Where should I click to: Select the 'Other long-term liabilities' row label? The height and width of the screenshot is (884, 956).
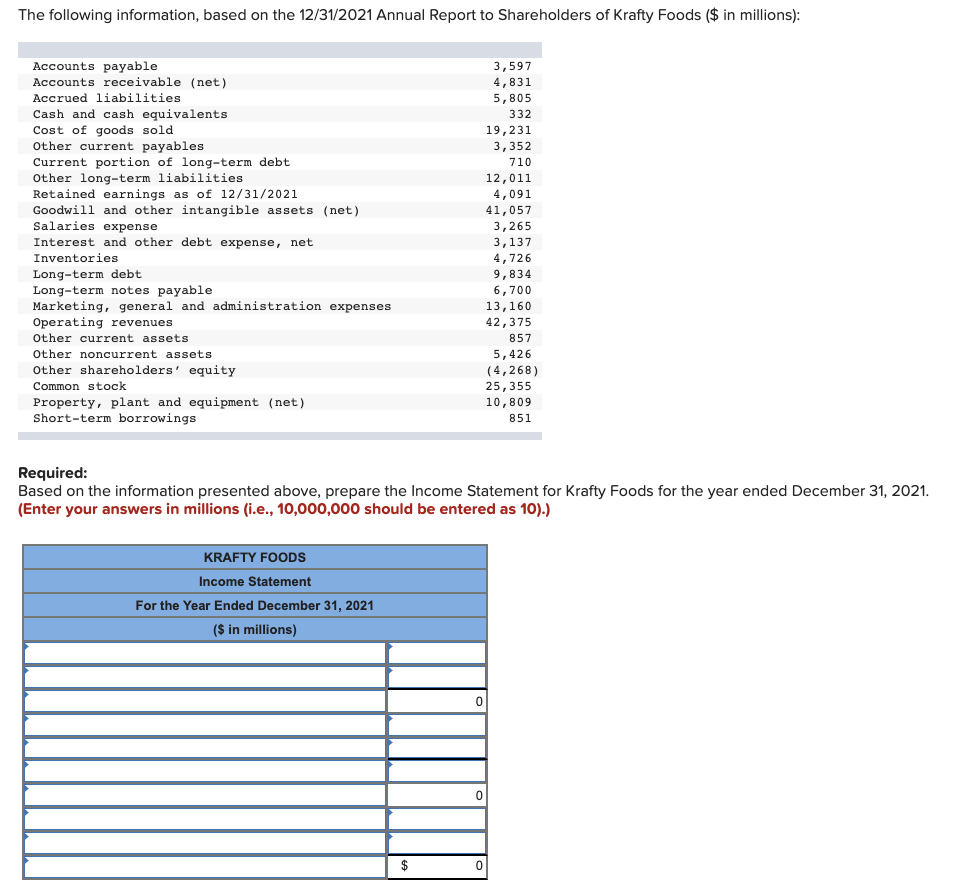point(138,178)
